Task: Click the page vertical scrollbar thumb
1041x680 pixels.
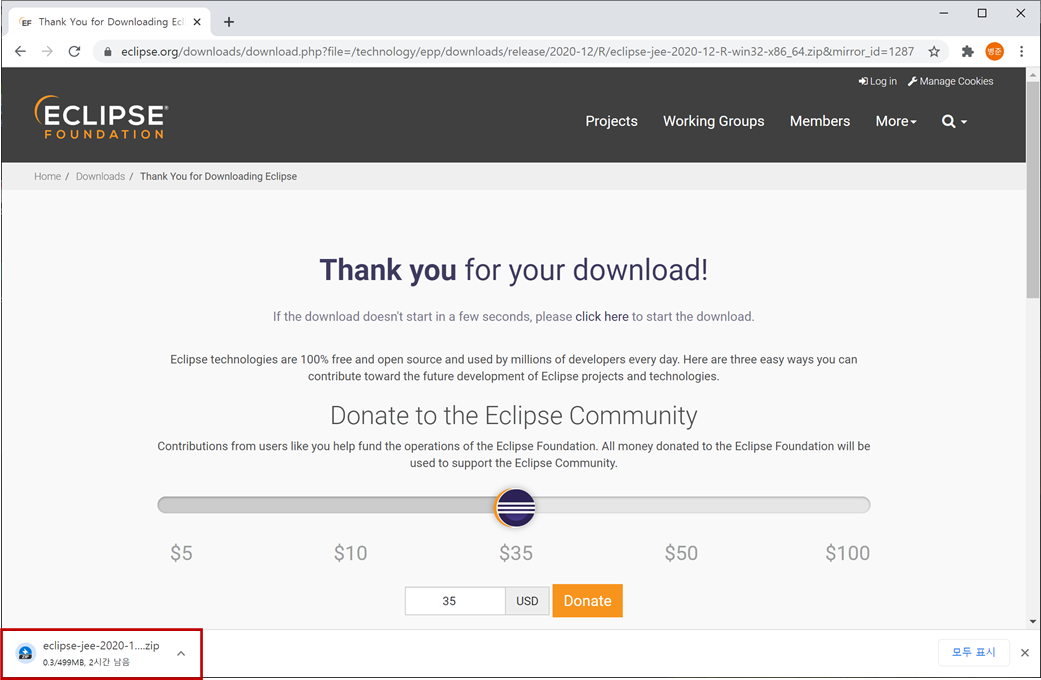Action: 1033,191
